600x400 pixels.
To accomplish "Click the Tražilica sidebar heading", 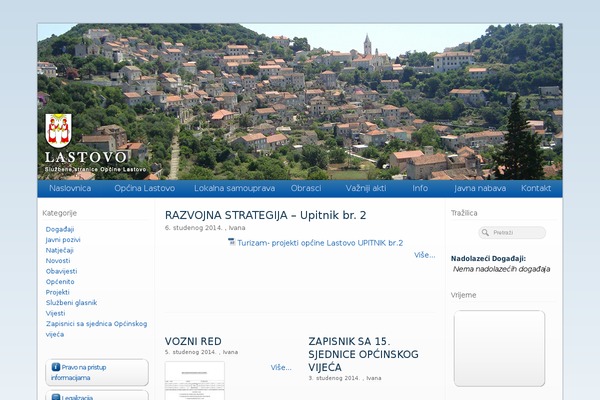I will click(x=464, y=213).
